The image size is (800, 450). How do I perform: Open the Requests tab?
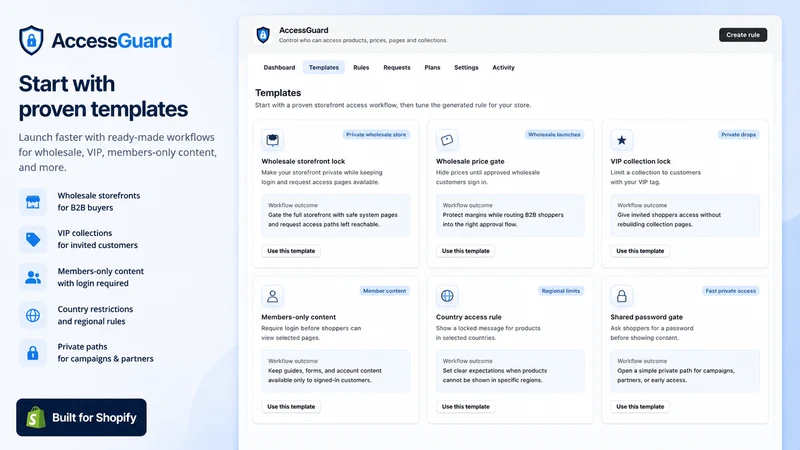click(397, 67)
